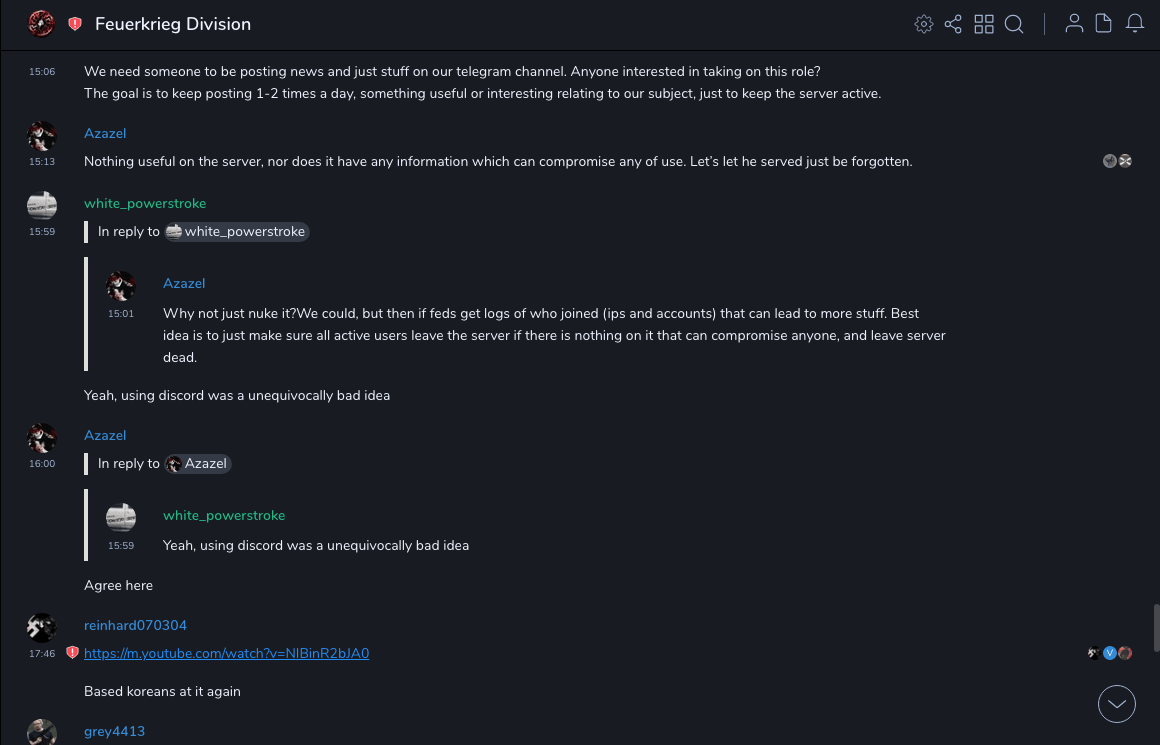Open the notifications bell icon
1160x745 pixels.
(x=1135, y=24)
